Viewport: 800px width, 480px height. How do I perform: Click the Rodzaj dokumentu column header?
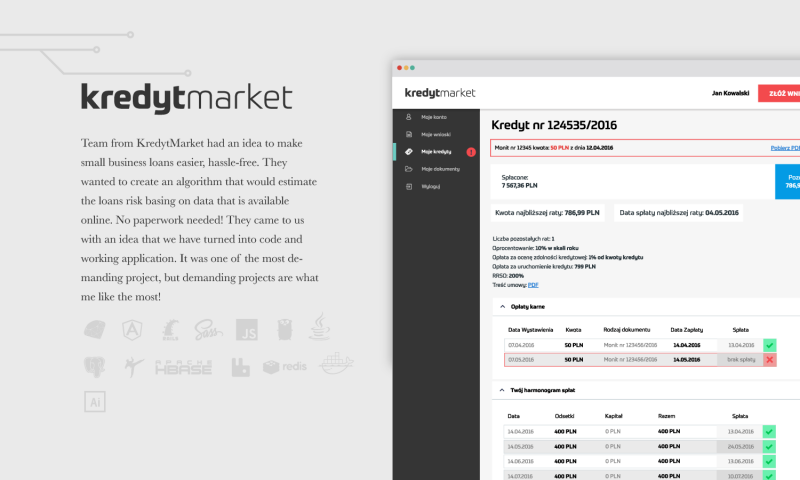pos(627,330)
